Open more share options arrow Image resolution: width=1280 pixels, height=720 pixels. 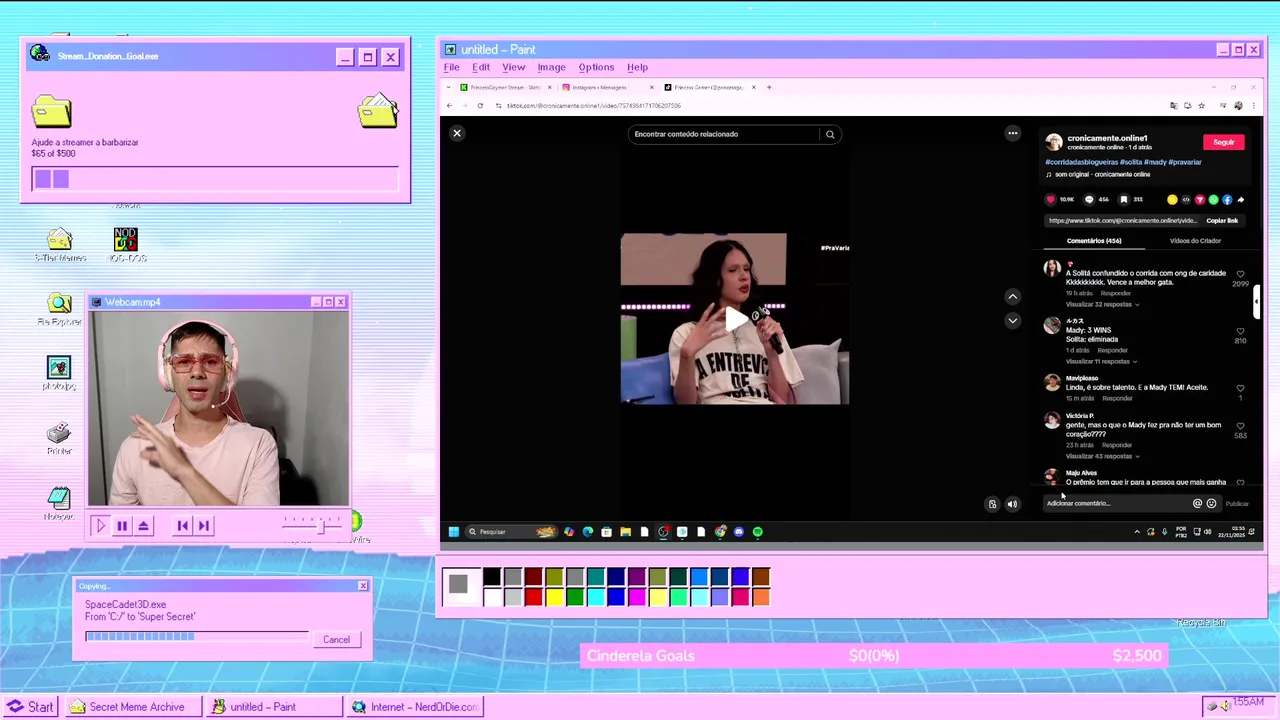(x=1240, y=199)
